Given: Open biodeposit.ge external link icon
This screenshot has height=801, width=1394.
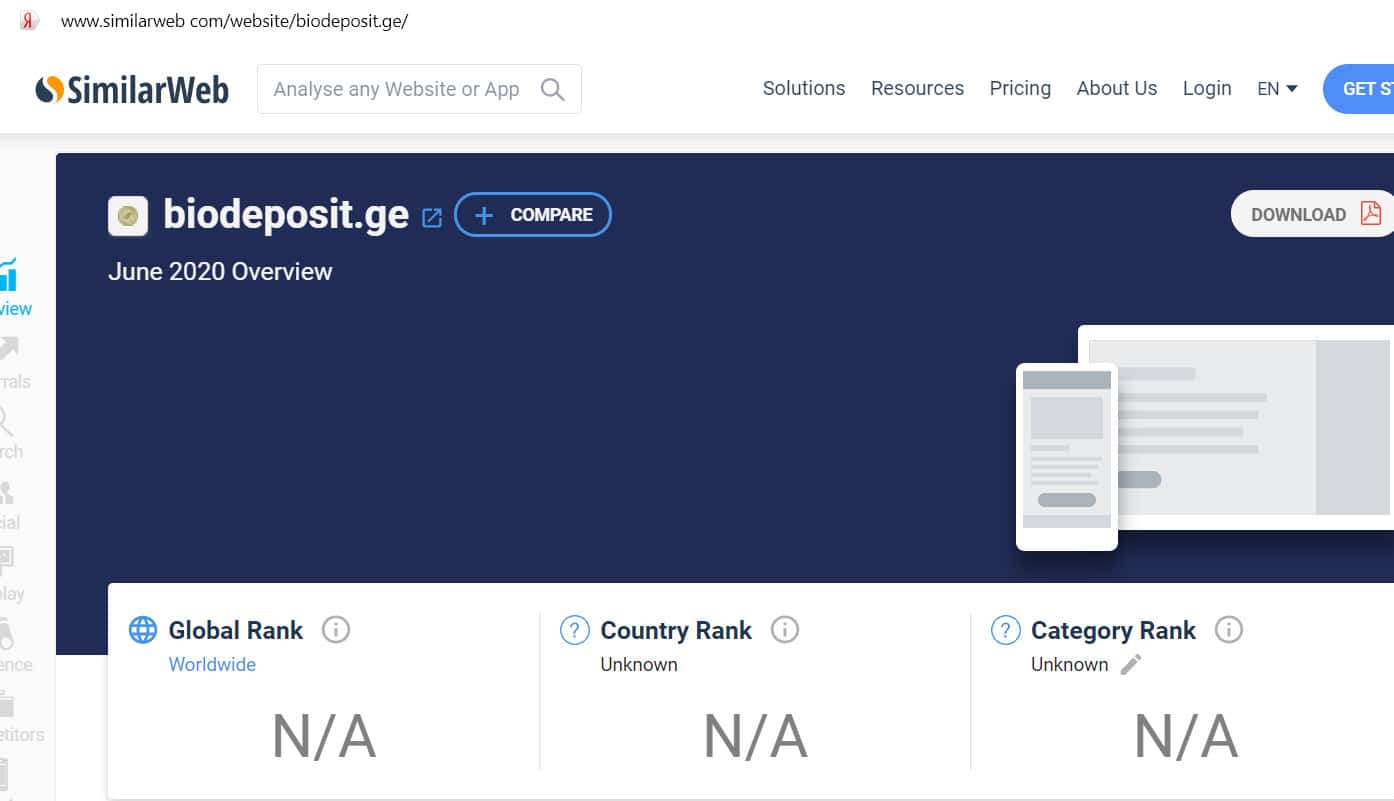Looking at the screenshot, I should pos(432,217).
